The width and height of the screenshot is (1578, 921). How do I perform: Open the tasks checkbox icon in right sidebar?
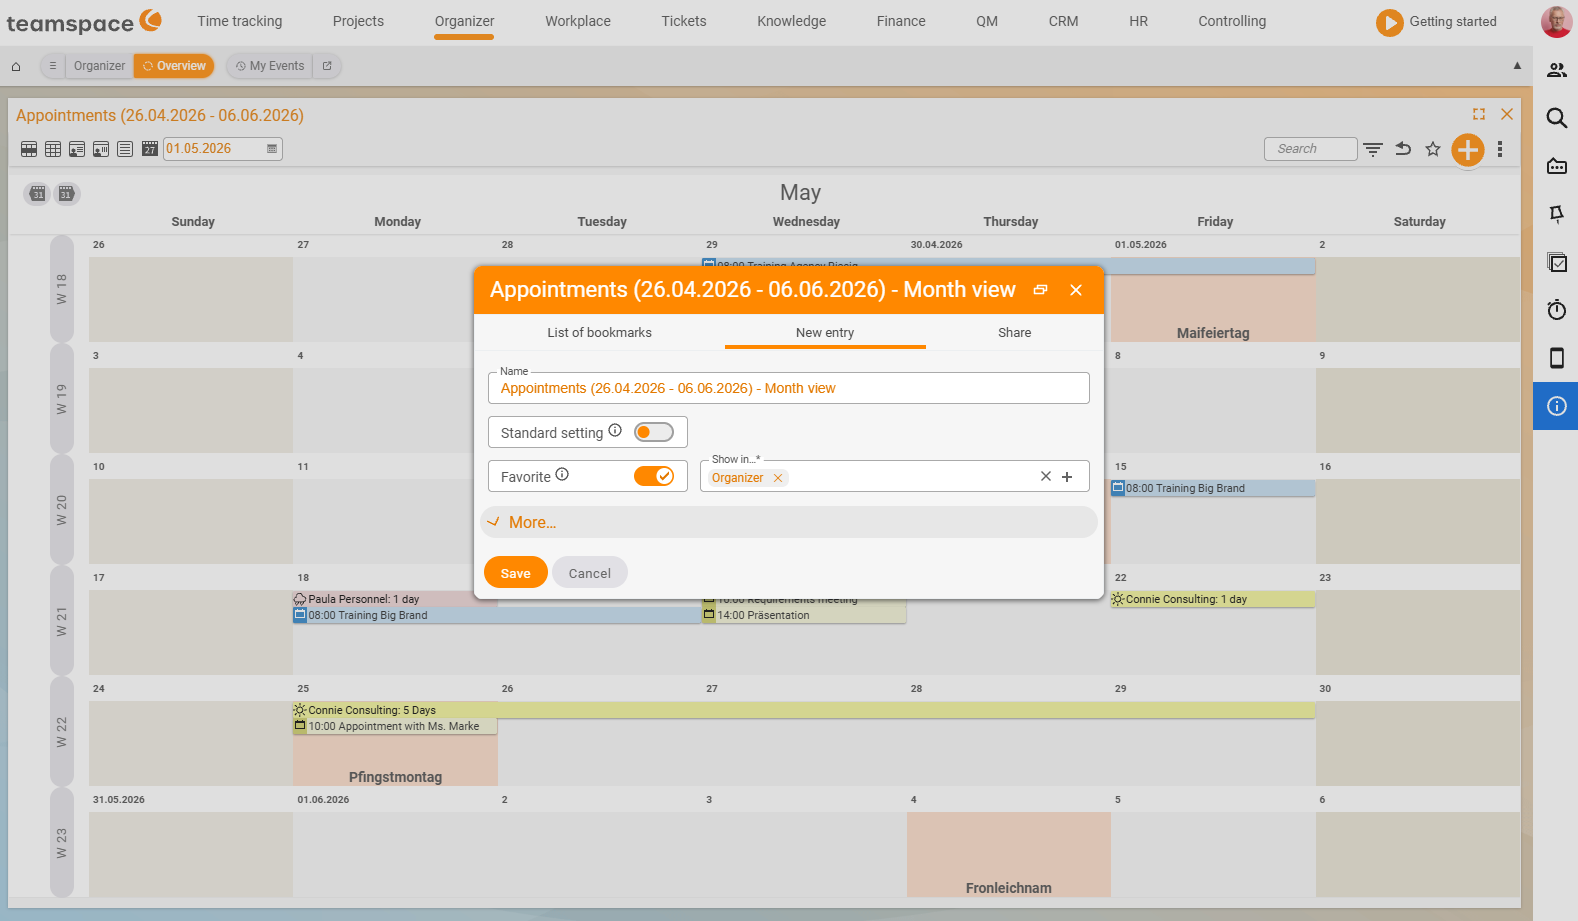pyautogui.click(x=1557, y=262)
